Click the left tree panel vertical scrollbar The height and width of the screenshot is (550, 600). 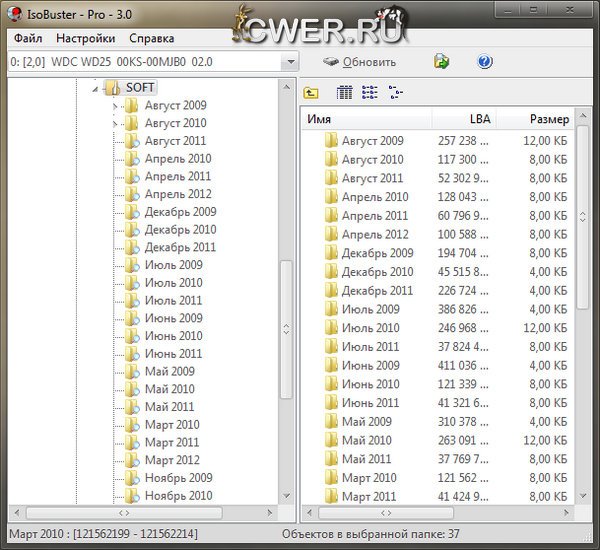tap(286, 380)
